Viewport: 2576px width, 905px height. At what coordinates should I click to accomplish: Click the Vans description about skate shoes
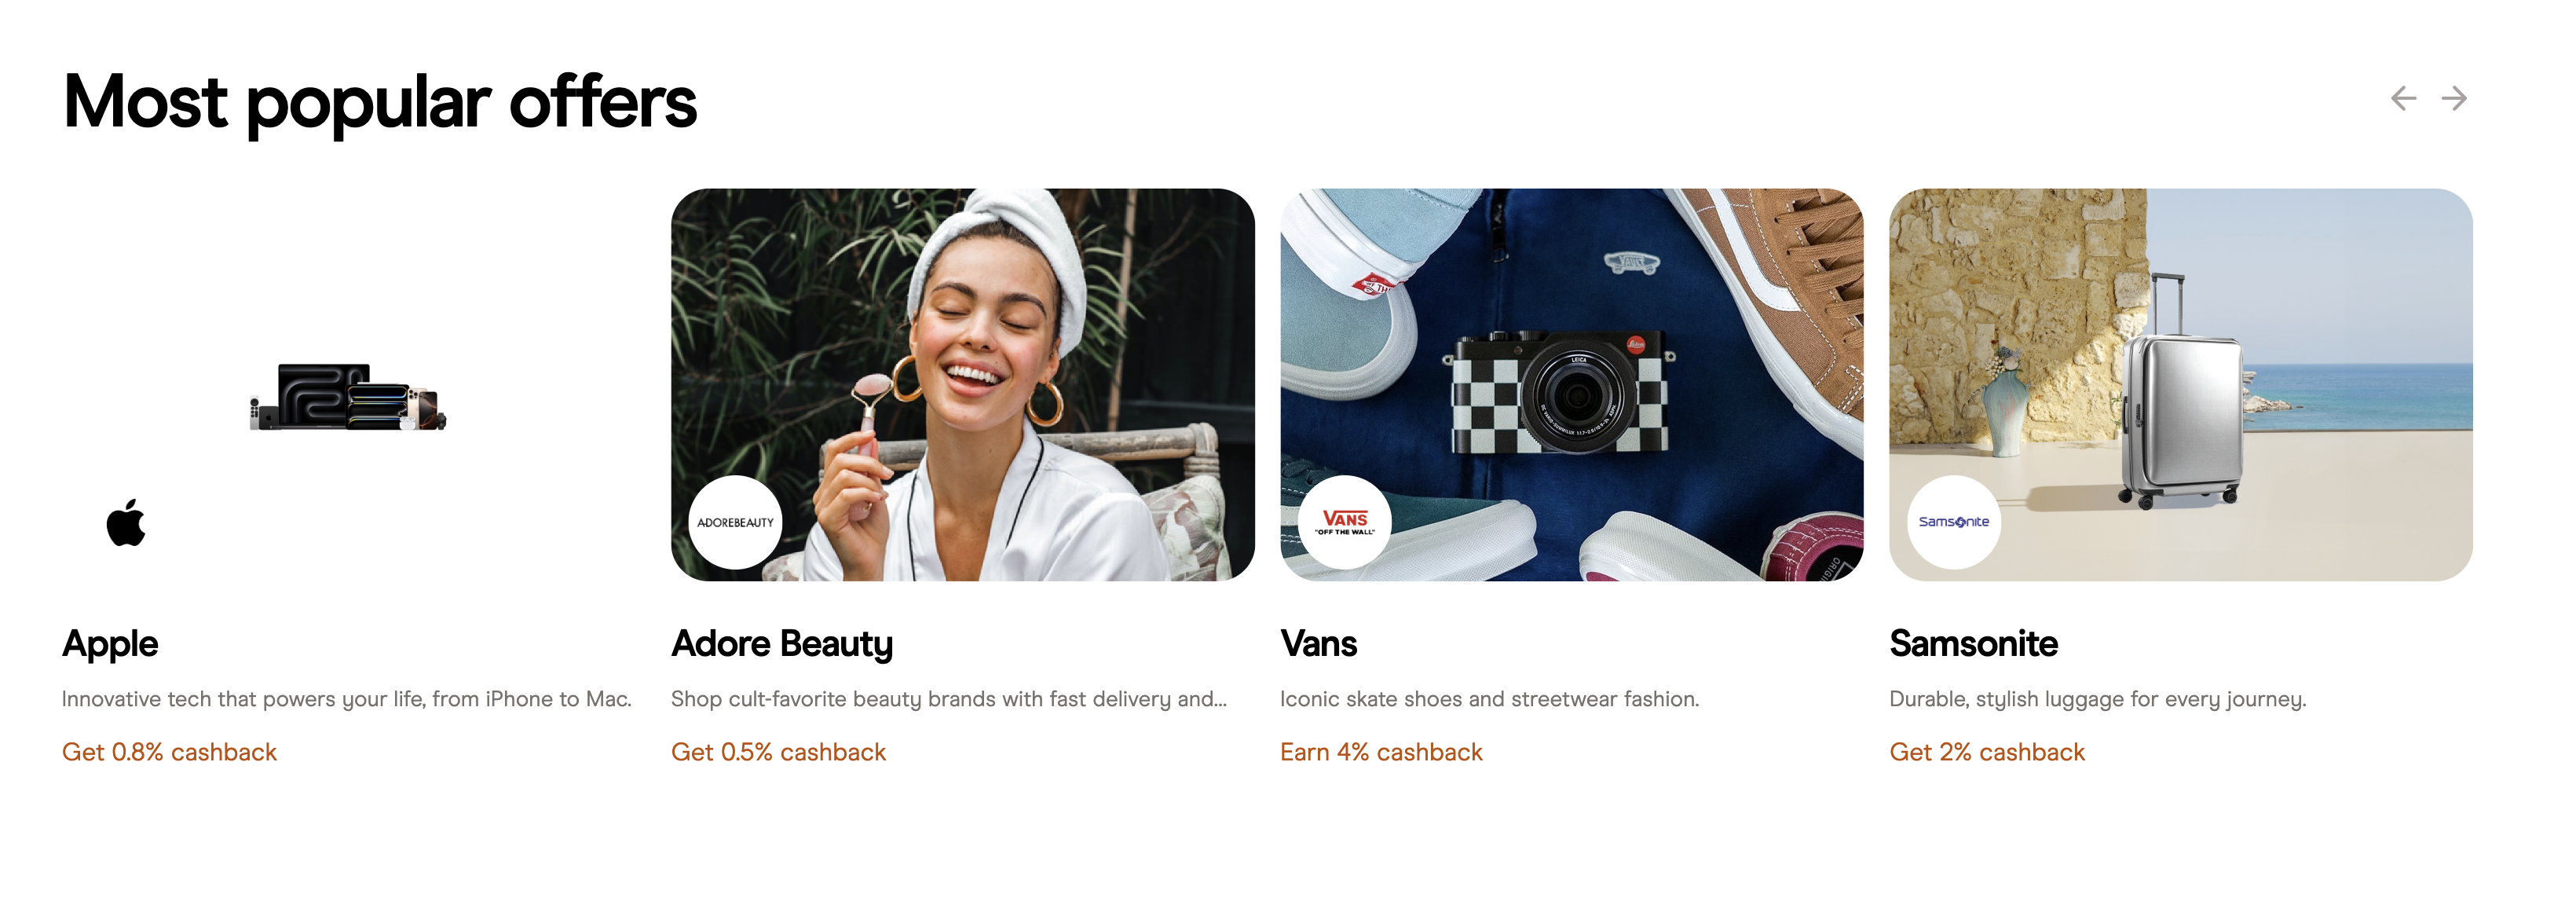click(1489, 699)
